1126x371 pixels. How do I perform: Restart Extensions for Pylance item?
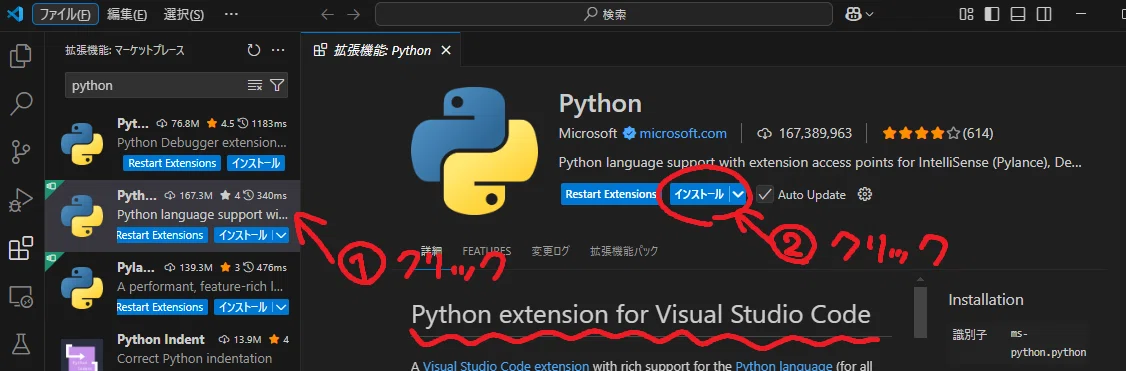(162, 306)
